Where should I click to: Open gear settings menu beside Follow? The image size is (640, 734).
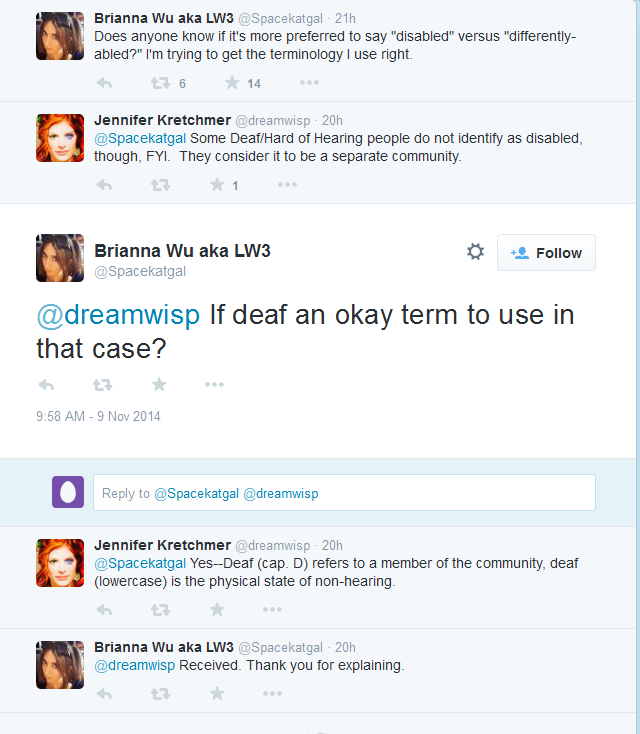pos(475,252)
